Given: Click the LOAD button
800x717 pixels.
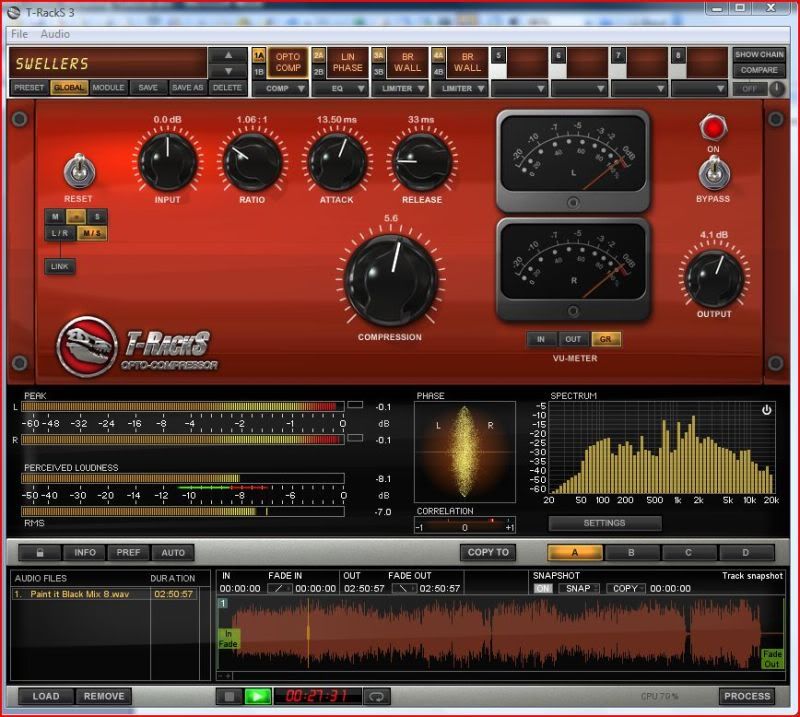Looking at the screenshot, I should pos(46,696).
